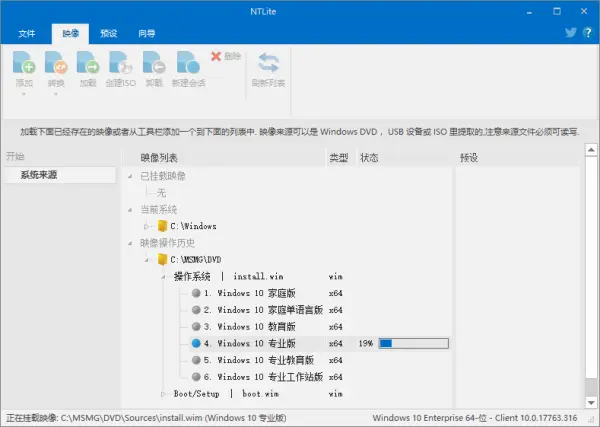Open the help question mark icon
600x427 pixels.
588,33
